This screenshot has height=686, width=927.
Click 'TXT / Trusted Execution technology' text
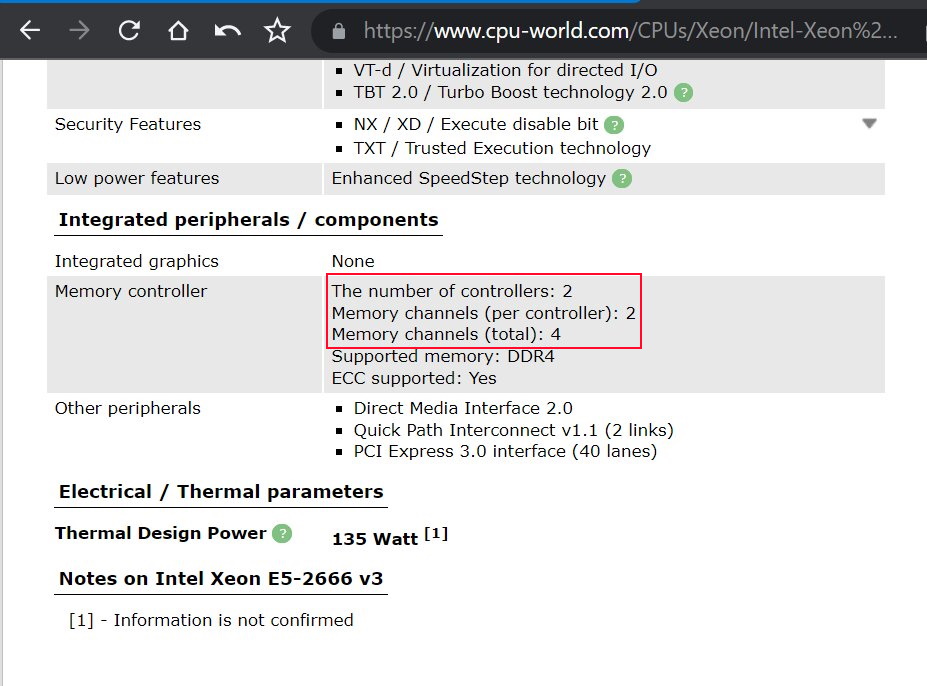(x=502, y=148)
